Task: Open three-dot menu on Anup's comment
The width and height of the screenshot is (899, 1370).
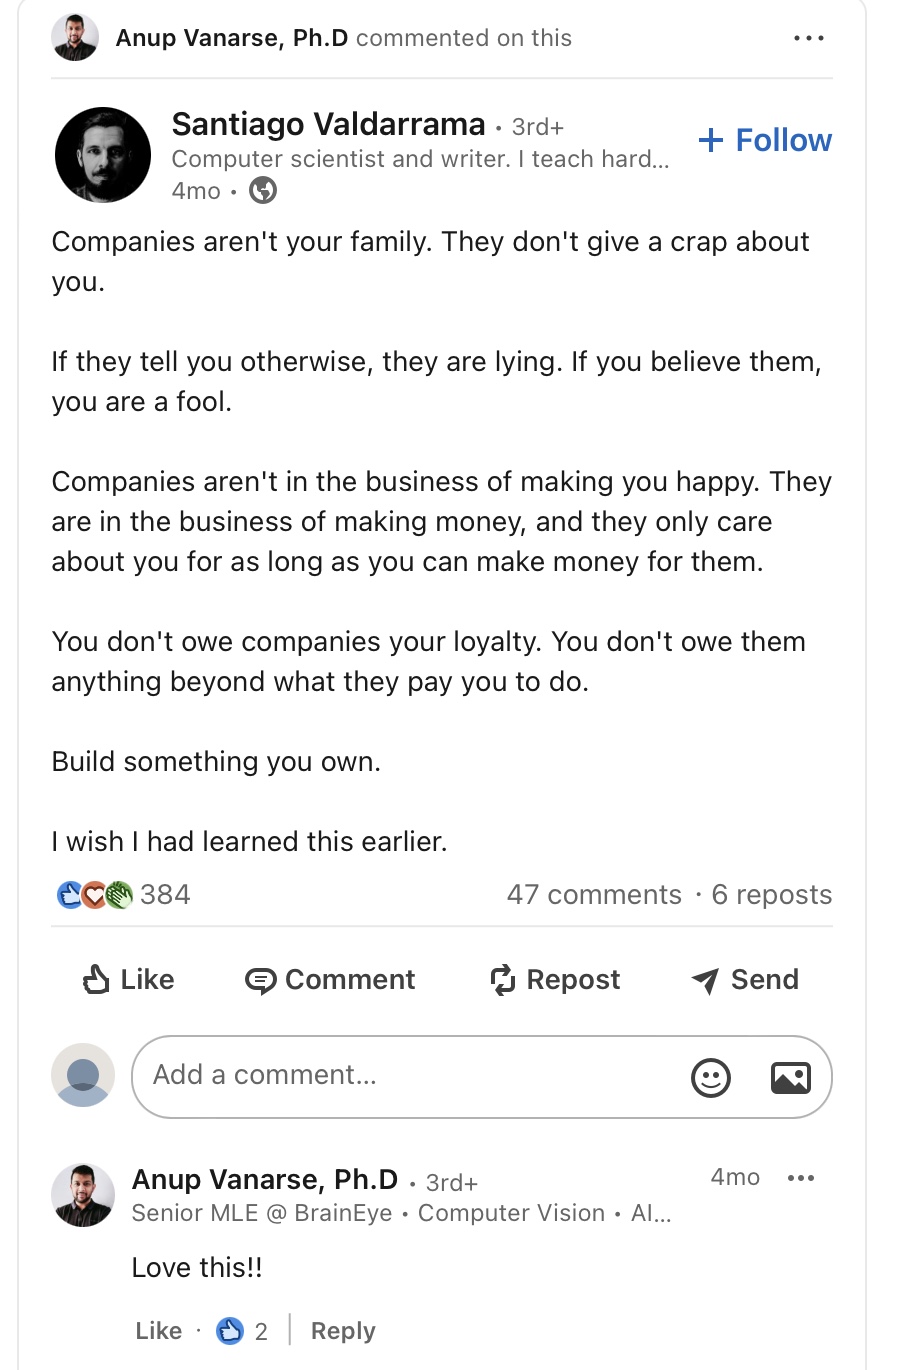Action: tap(801, 1178)
